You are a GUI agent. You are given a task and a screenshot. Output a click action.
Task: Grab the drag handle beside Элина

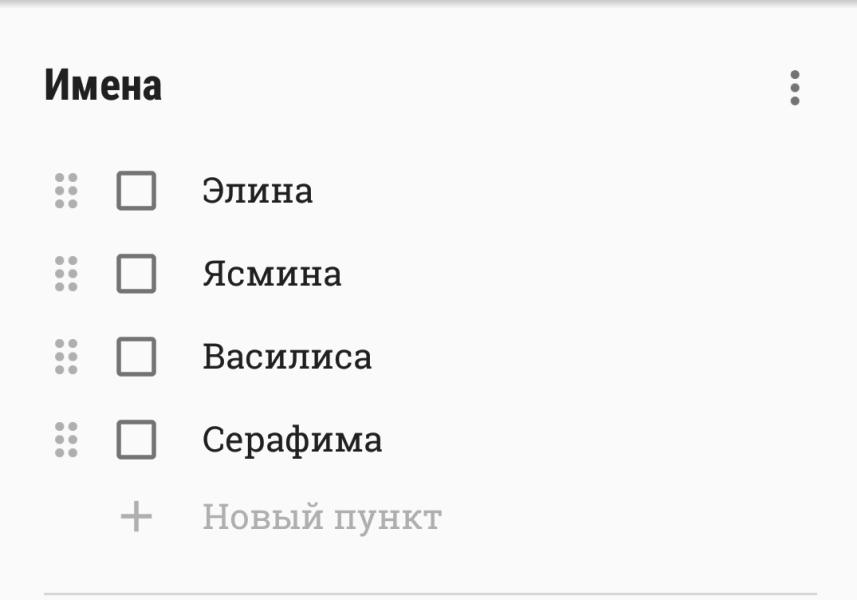(x=66, y=191)
